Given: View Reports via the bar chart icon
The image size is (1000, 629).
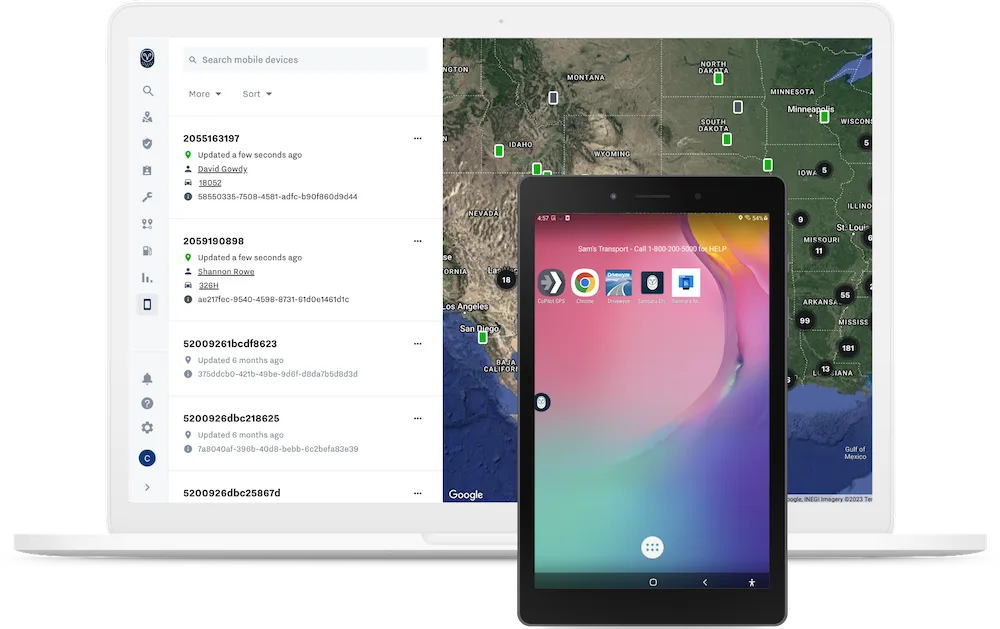Looking at the screenshot, I should click(x=147, y=277).
